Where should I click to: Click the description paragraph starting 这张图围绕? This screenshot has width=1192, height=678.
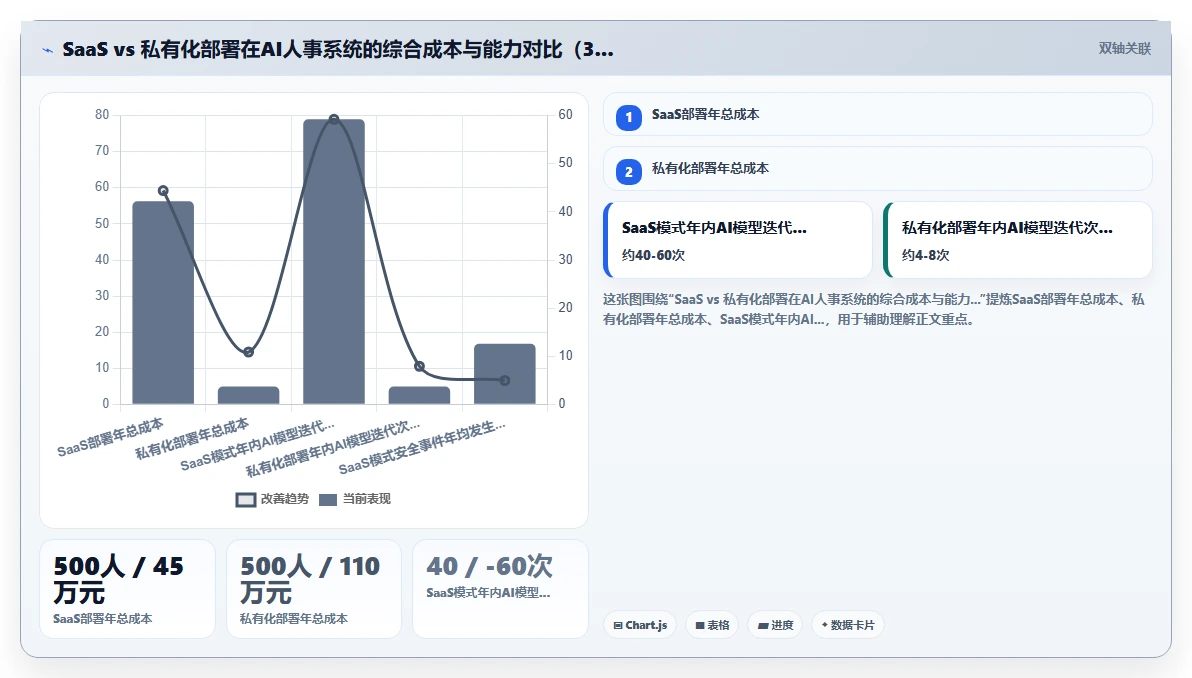click(874, 309)
